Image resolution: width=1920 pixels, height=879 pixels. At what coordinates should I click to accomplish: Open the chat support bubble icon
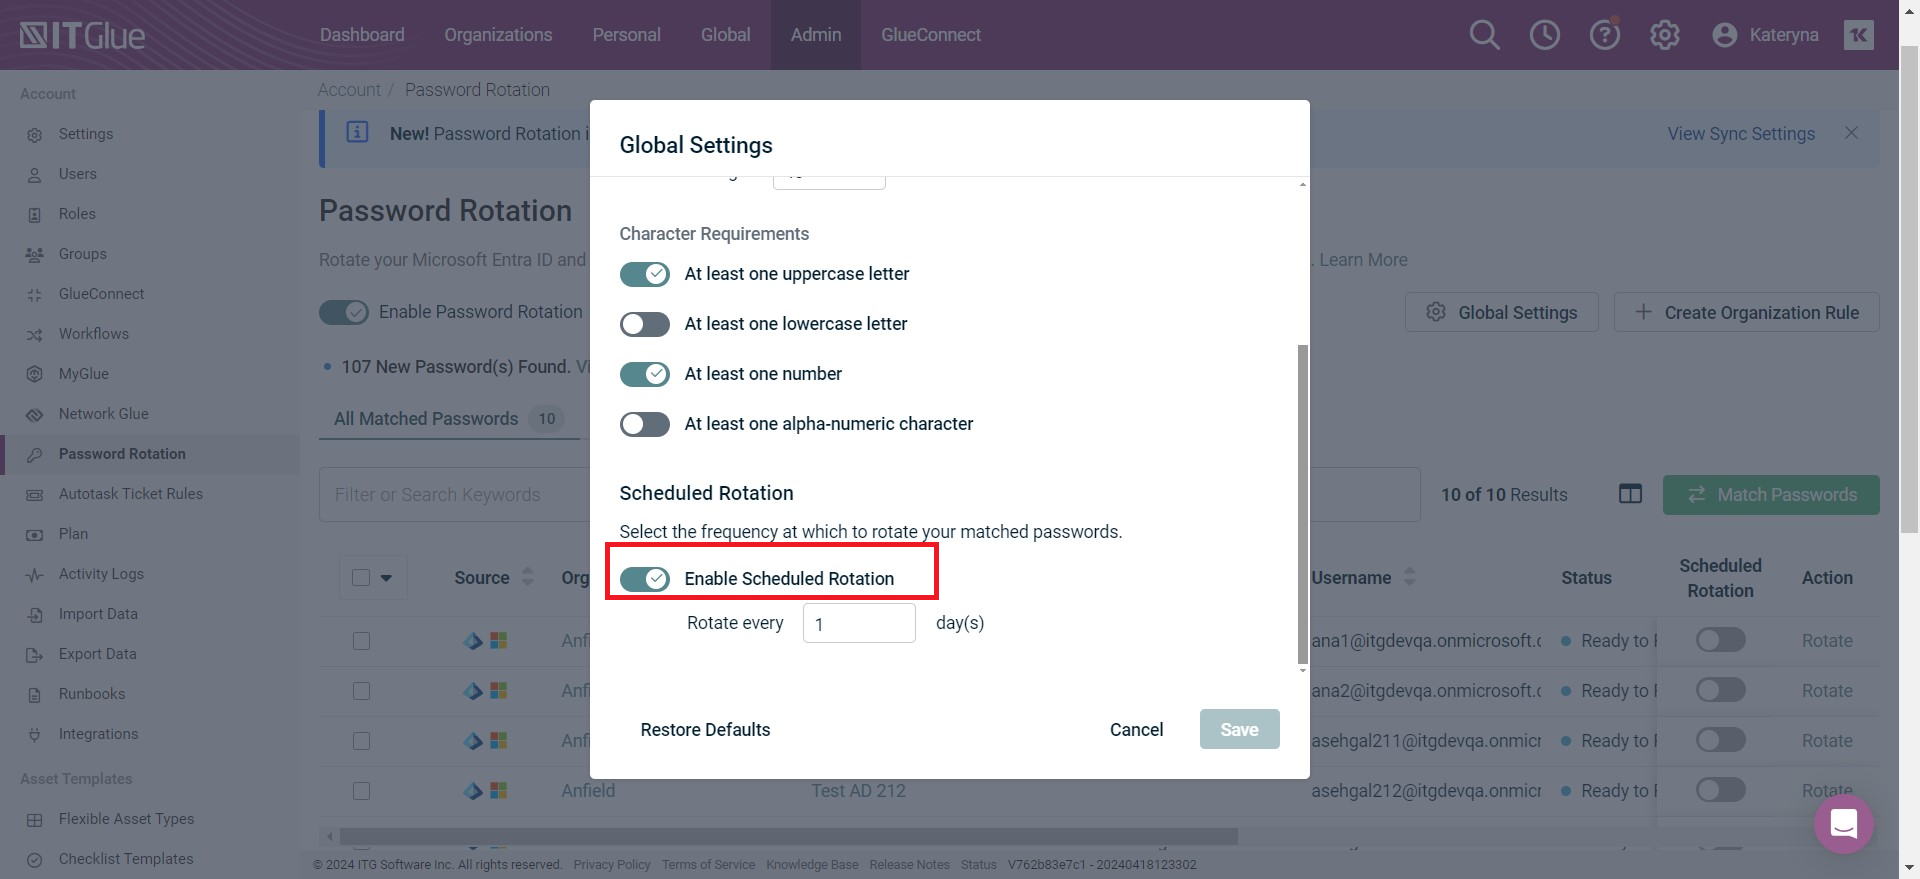pyautogui.click(x=1843, y=823)
